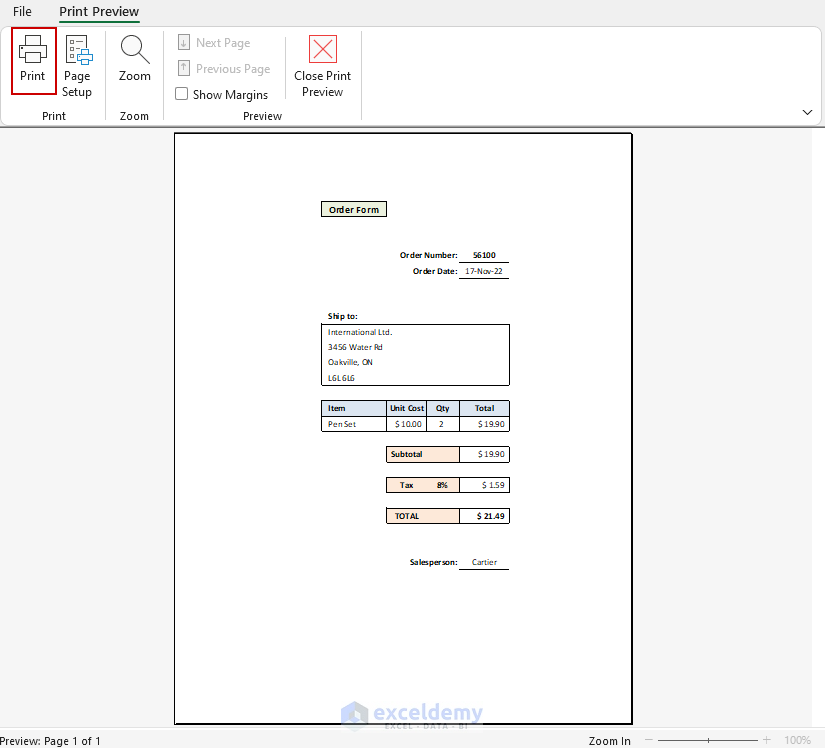This screenshot has height=748, width=825.
Task: Click the Pen Set item cell
Action: pyautogui.click(x=354, y=424)
